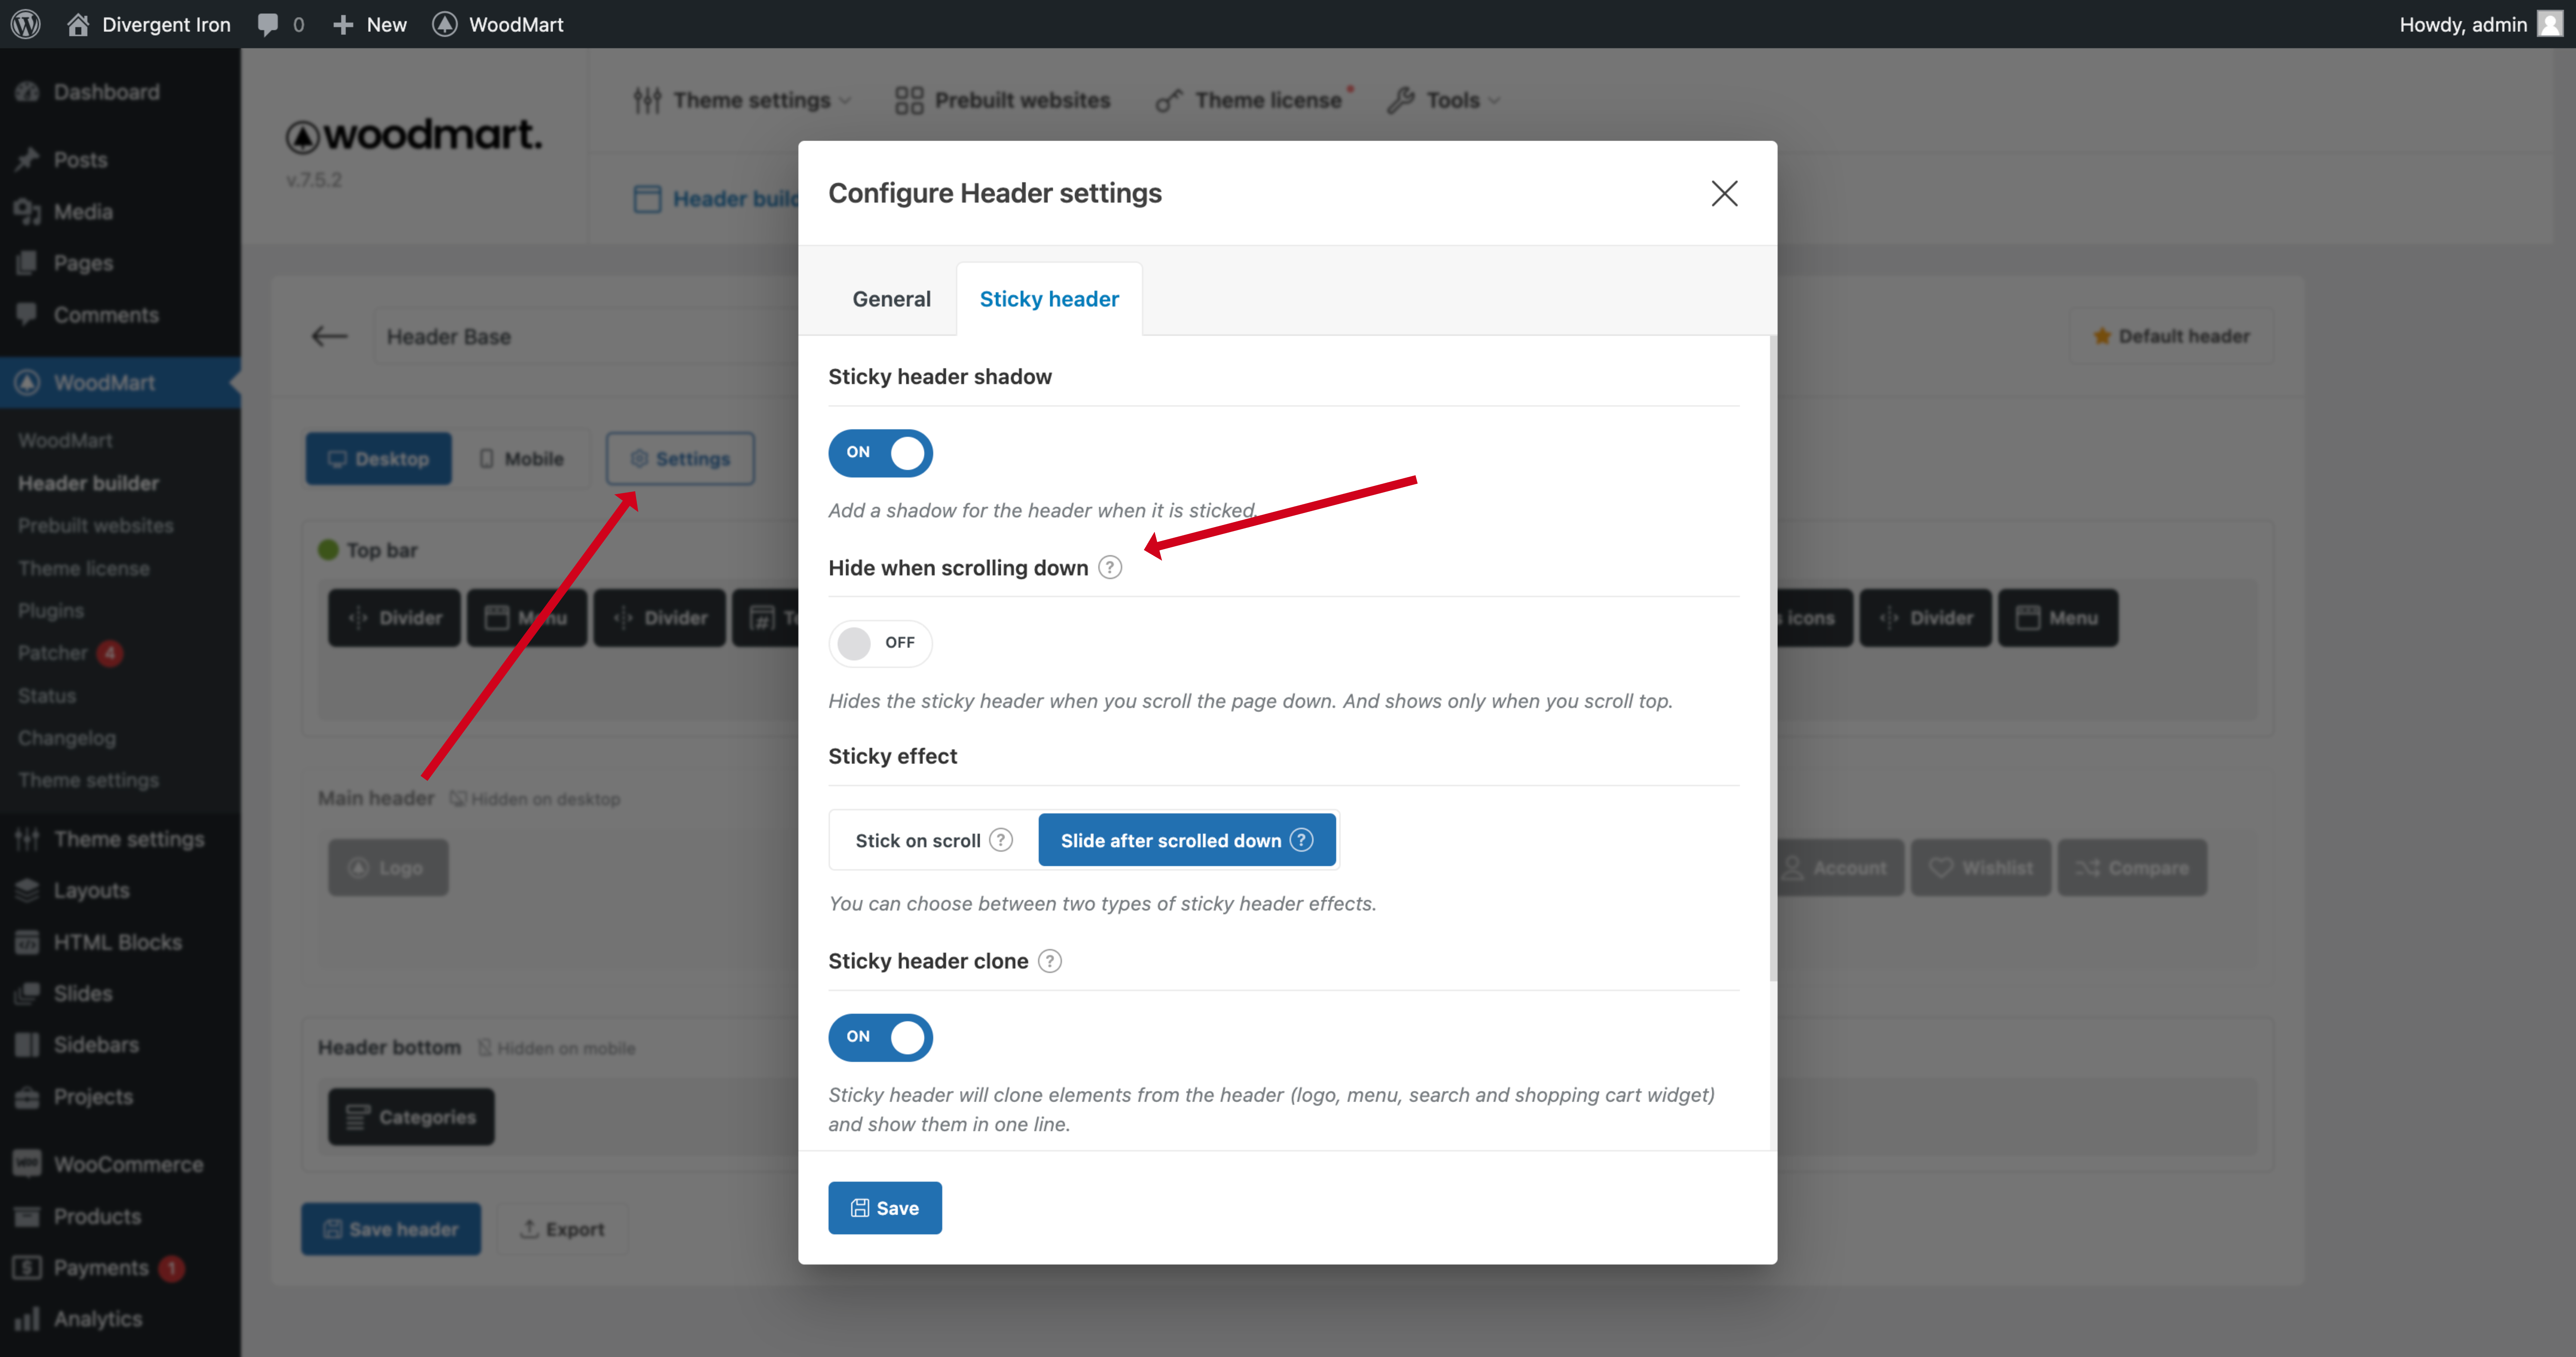The width and height of the screenshot is (2576, 1357).
Task: Open Analytics in the sidebar
Action: click(x=120, y=1319)
